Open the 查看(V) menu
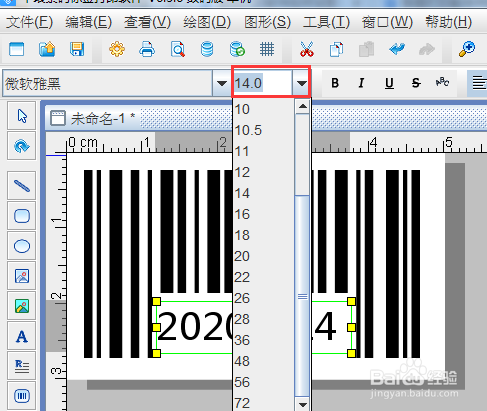 (x=147, y=22)
